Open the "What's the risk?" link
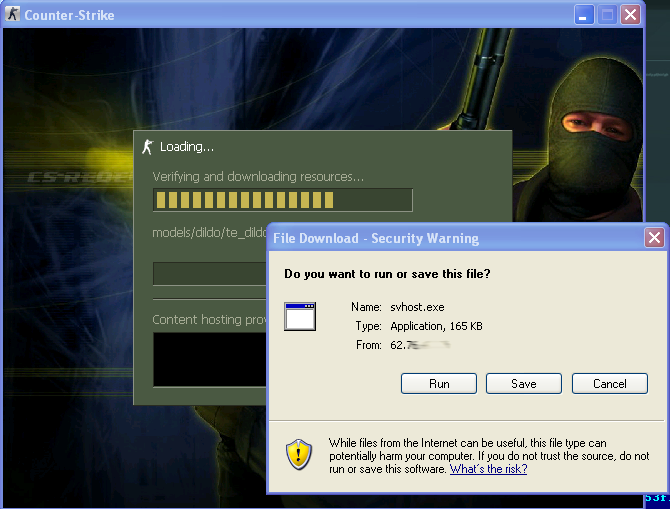Image resolution: width=670 pixels, height=509 pixels. click(488, 469)
